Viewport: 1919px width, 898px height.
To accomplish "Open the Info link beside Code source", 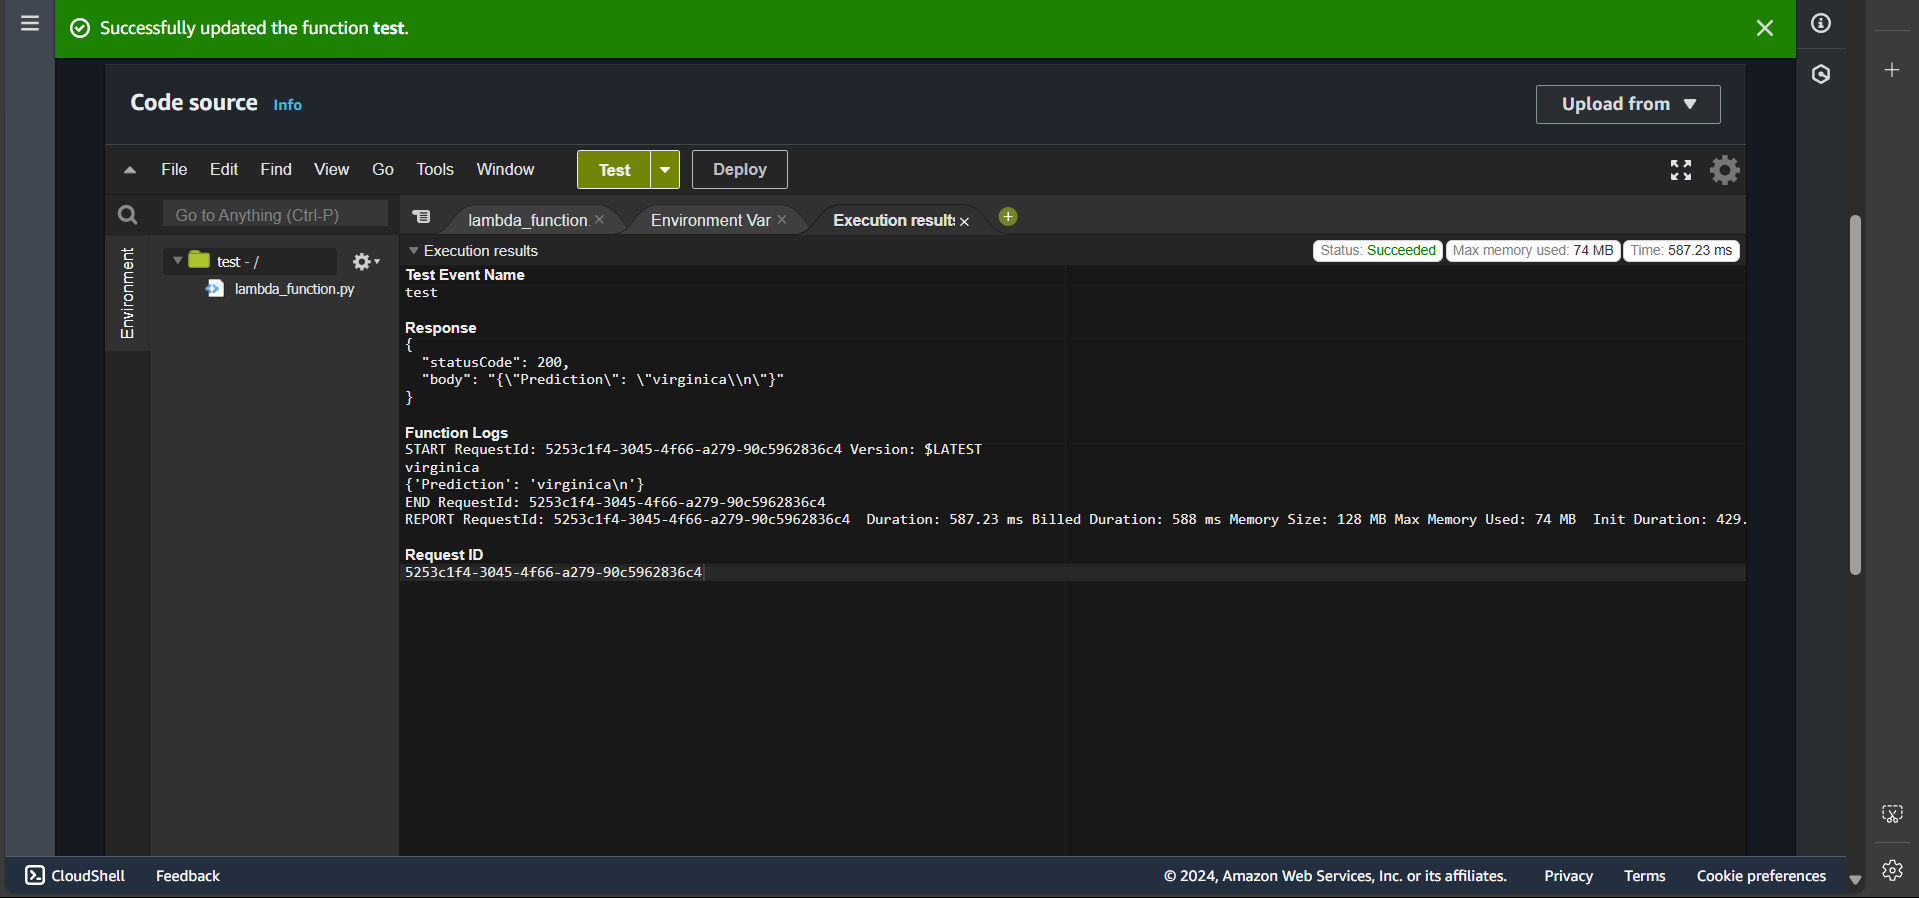I will [287, 105].
